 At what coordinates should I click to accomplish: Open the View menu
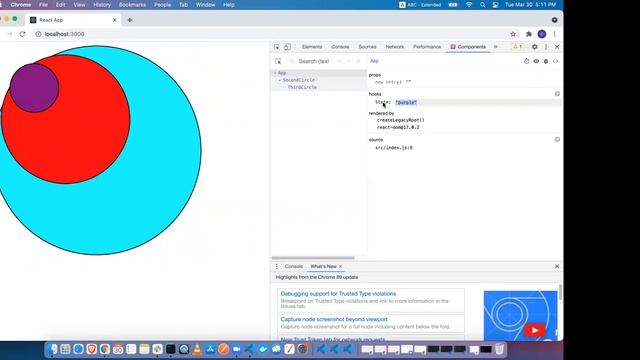tap(79, 5)
